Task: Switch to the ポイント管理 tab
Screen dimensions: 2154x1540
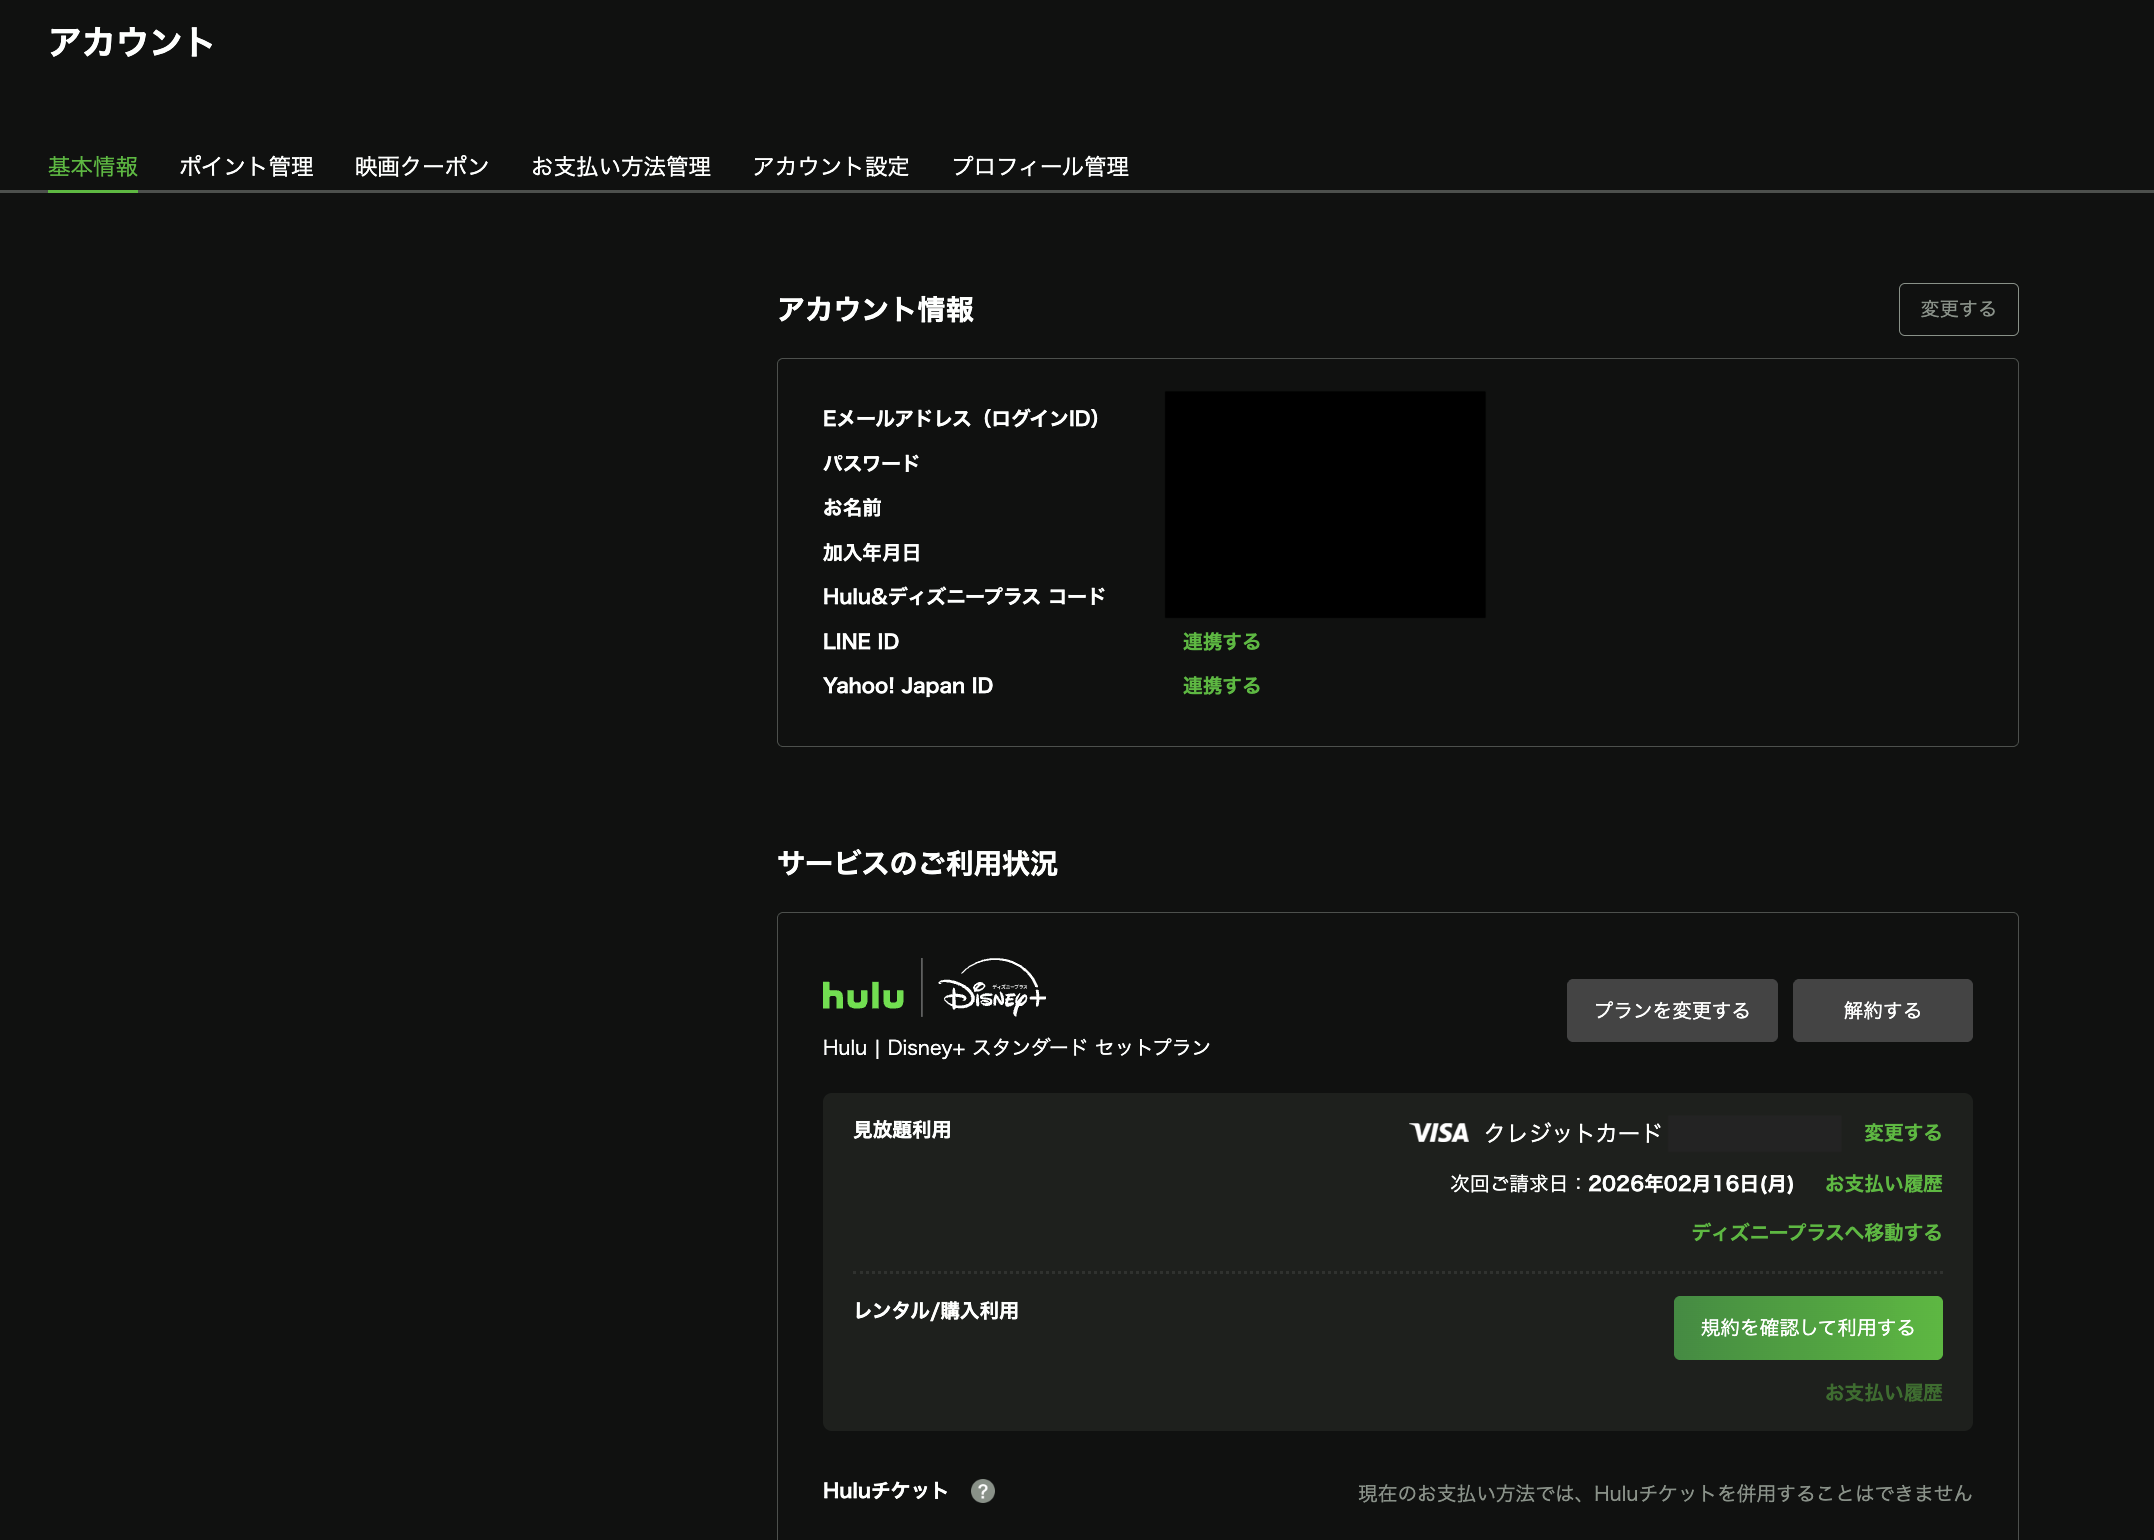Action: coord(246,166)
